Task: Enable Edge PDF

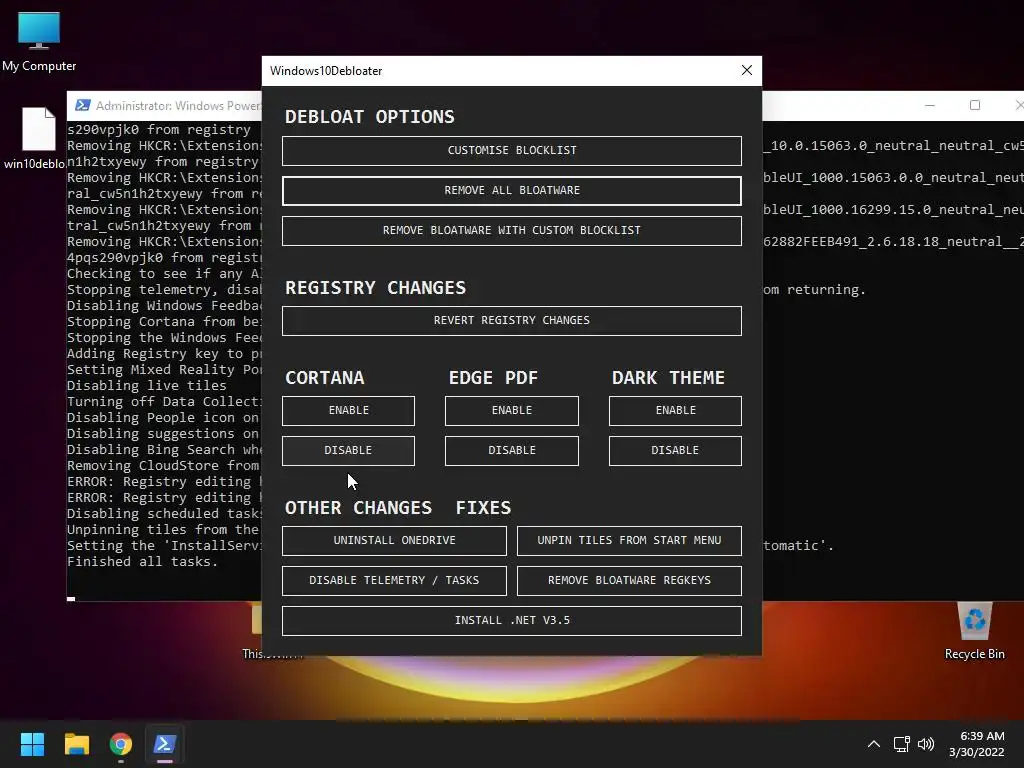Action: point(511,410)
